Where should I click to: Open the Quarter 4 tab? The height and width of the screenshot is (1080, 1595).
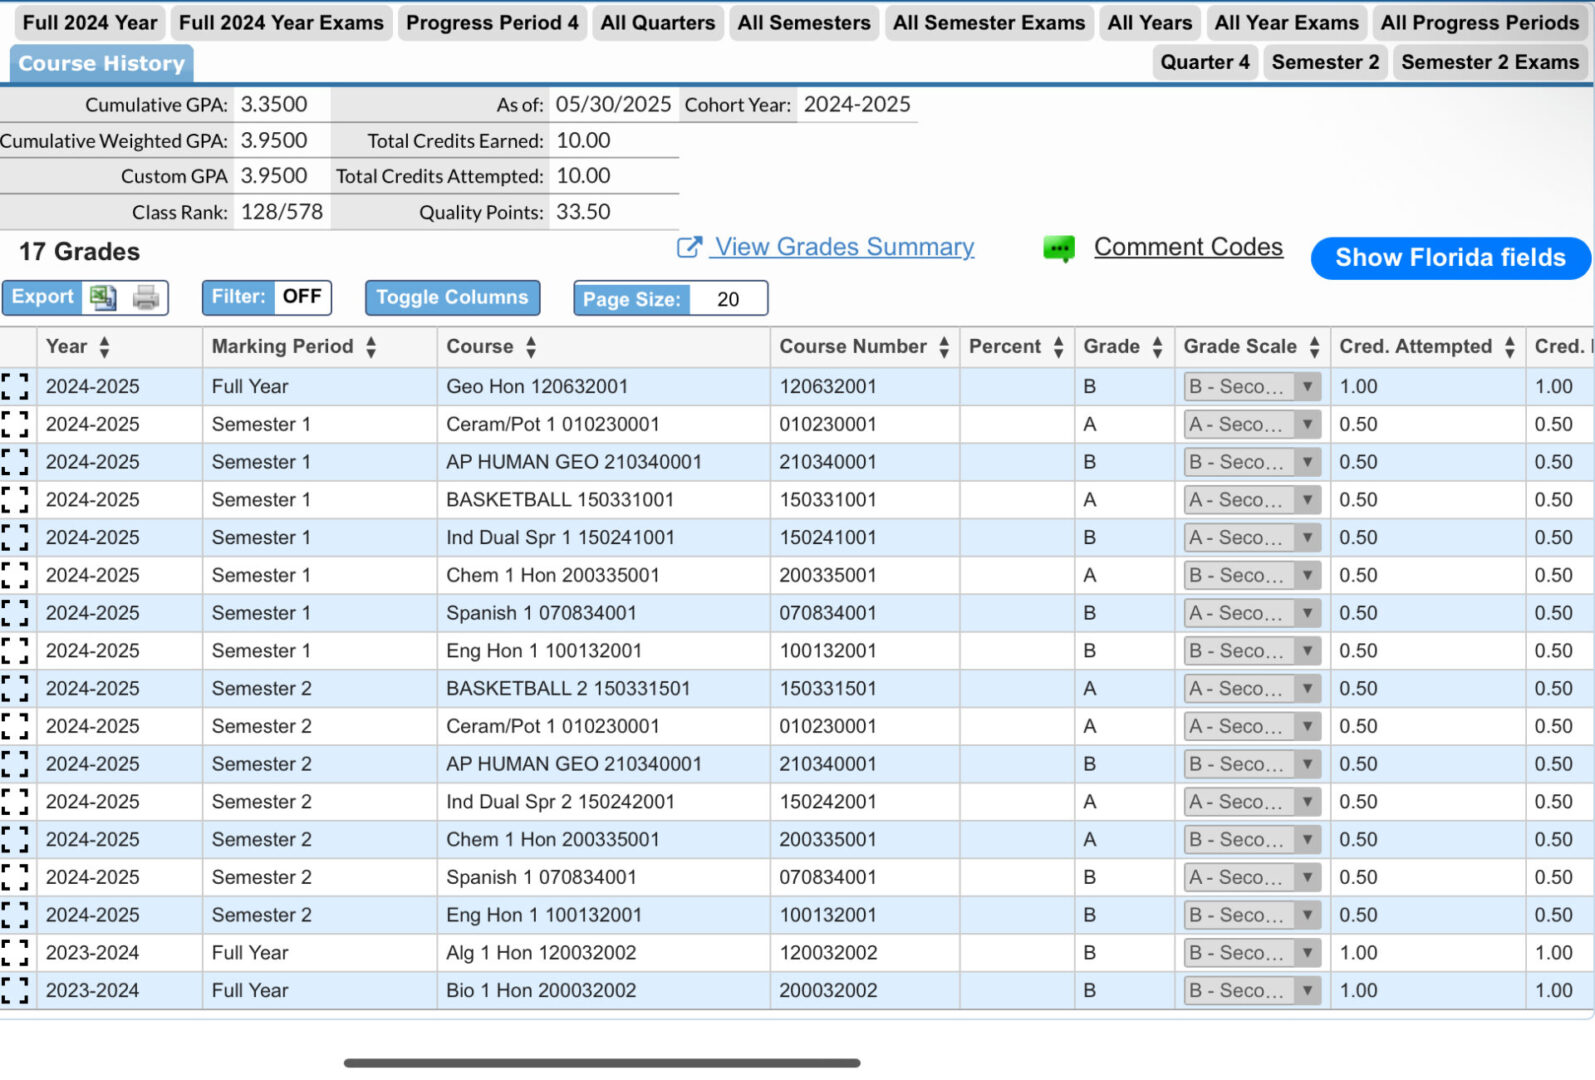pyautogui.click(x=1204, y=62)
